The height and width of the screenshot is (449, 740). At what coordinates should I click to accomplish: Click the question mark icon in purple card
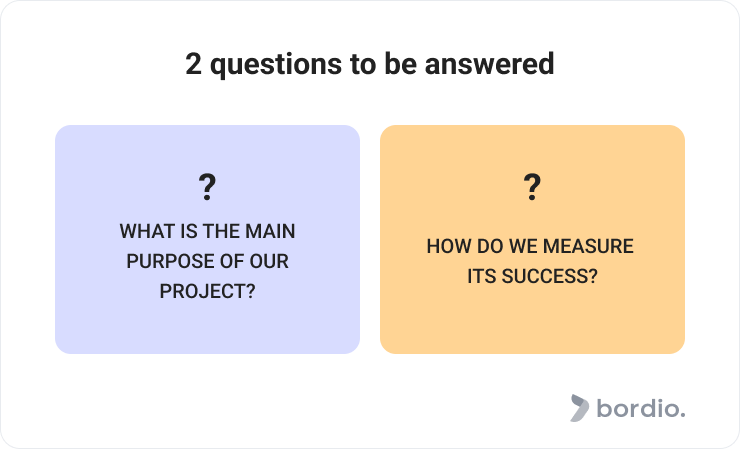[207, 187]
